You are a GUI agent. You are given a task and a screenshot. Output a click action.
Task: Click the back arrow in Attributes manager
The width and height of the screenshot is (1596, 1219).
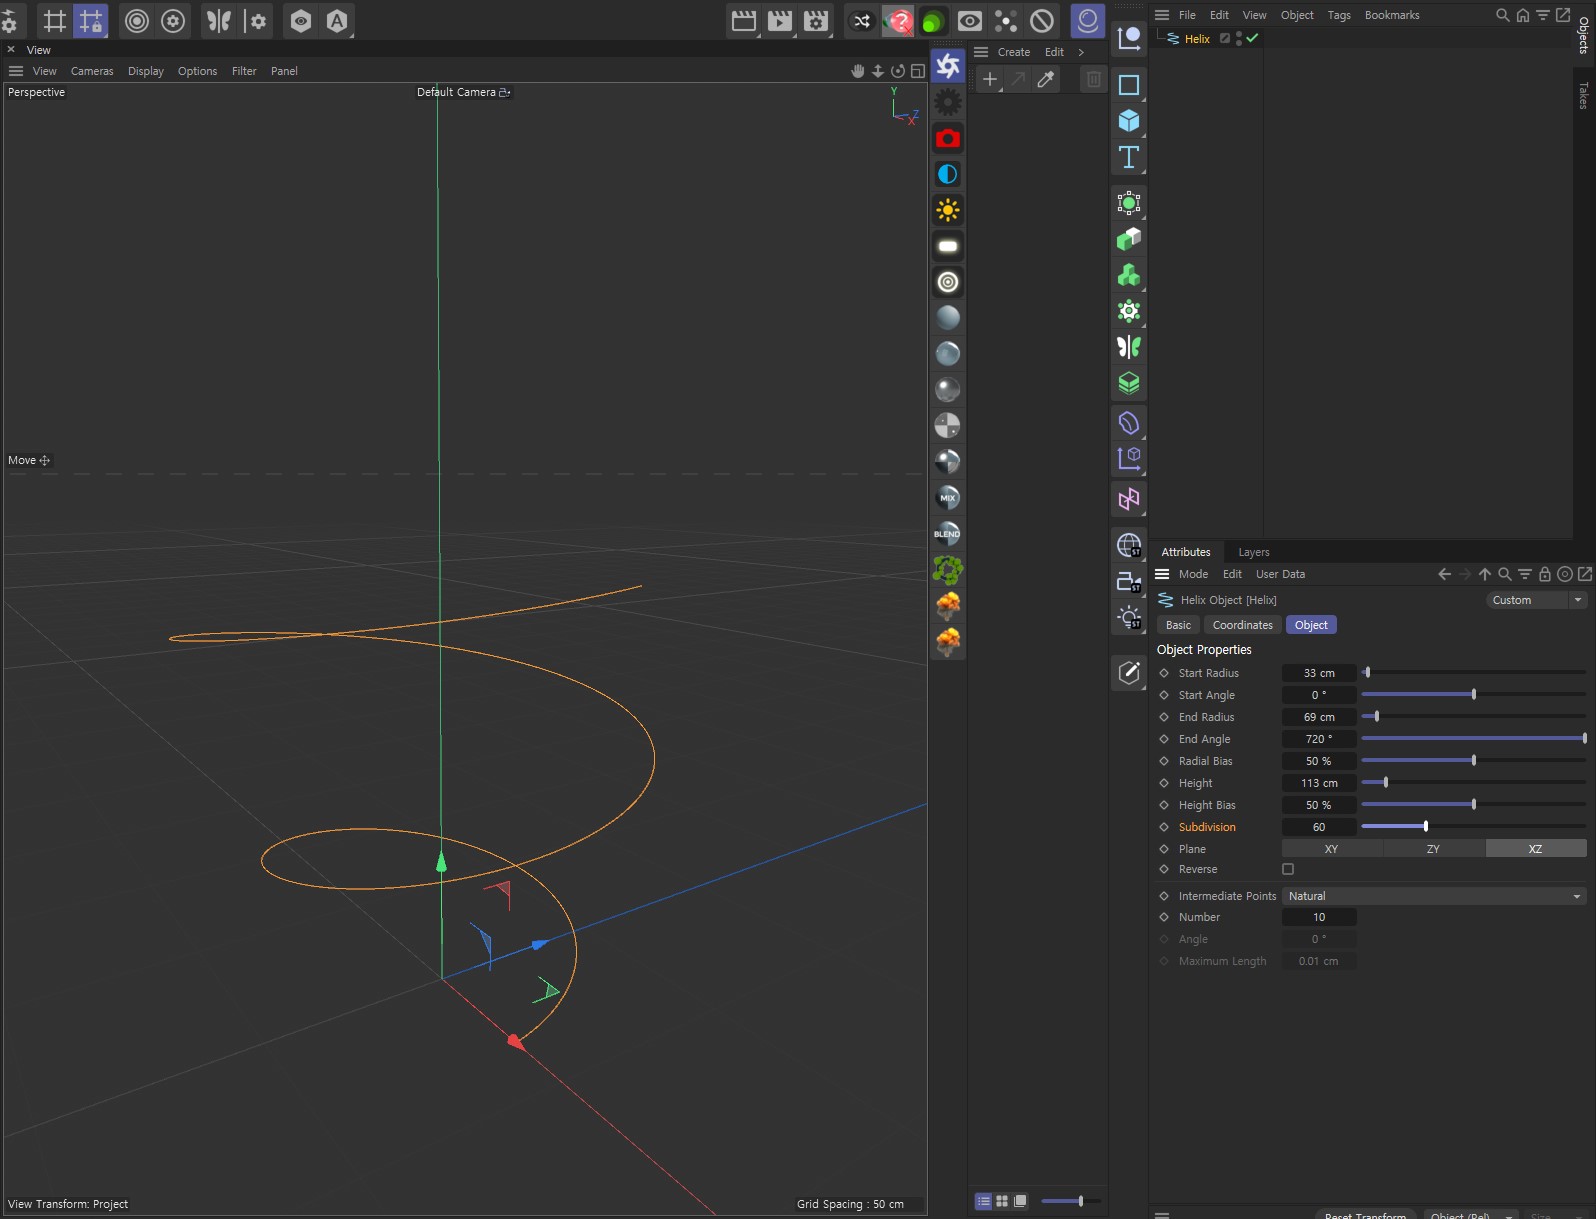point(1444,574)
